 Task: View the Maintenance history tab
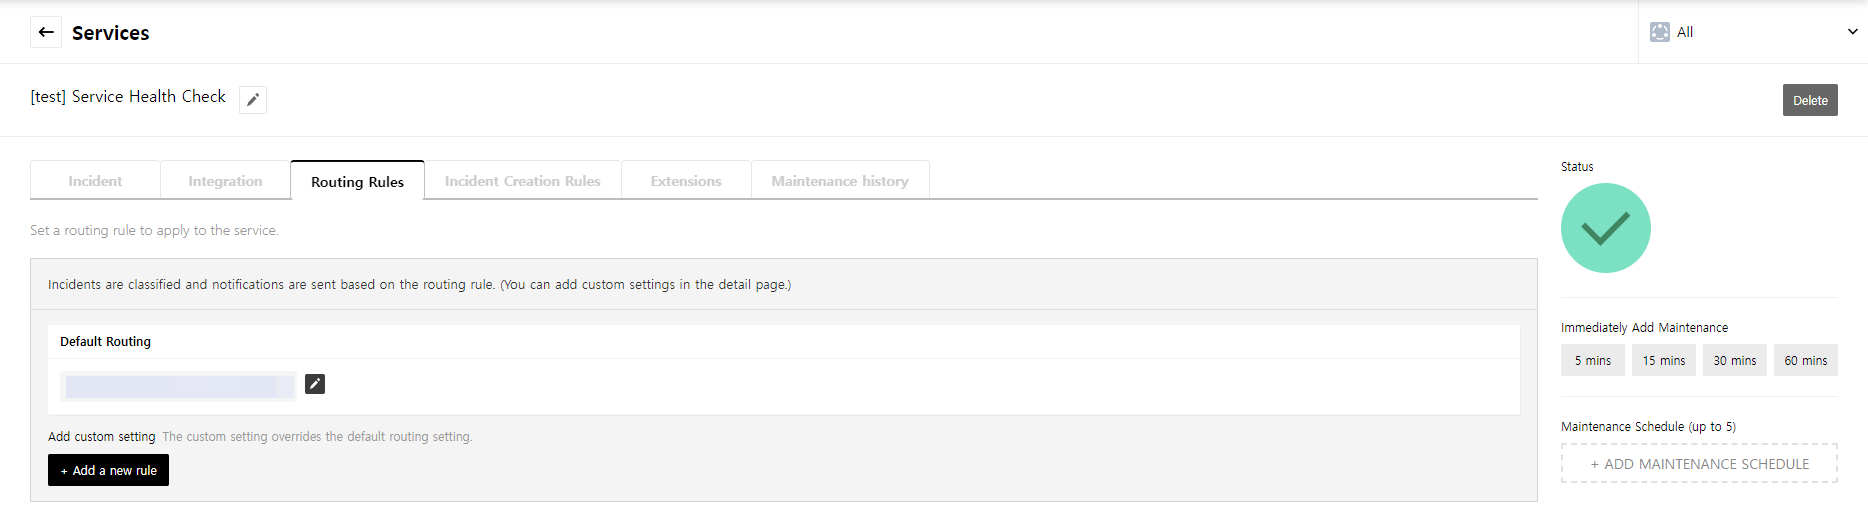(x=840, y=181)
